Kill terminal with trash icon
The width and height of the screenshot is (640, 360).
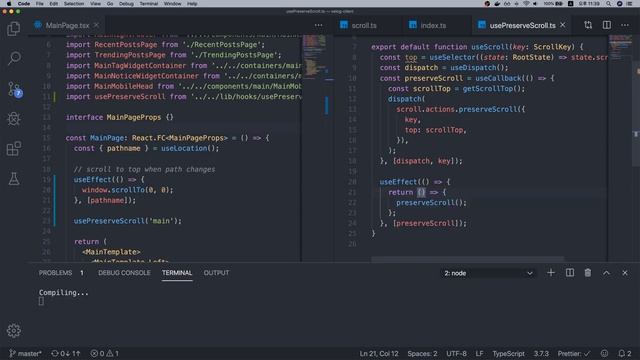(588, 273)
